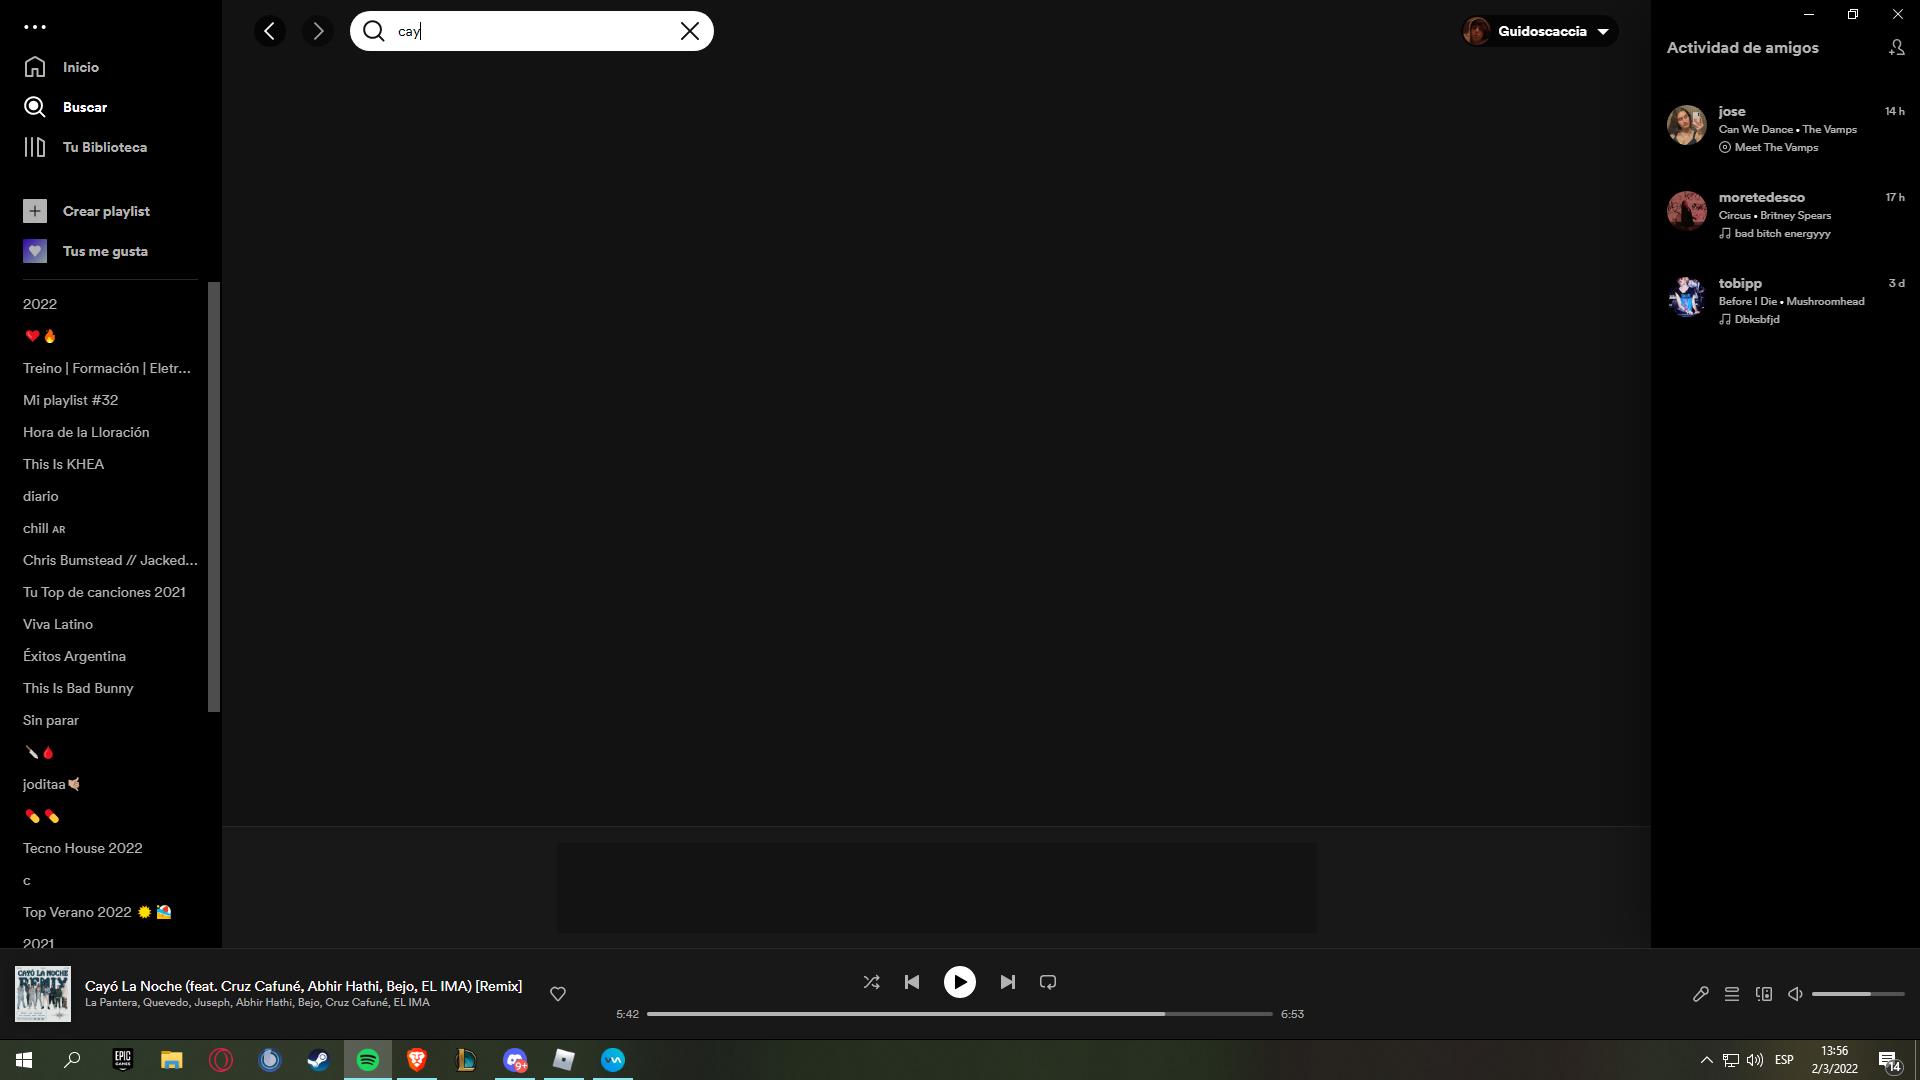The width and height of the screenshot is (1920, 1080).
Task: Skip to the next track
Action: (1007, 982)
